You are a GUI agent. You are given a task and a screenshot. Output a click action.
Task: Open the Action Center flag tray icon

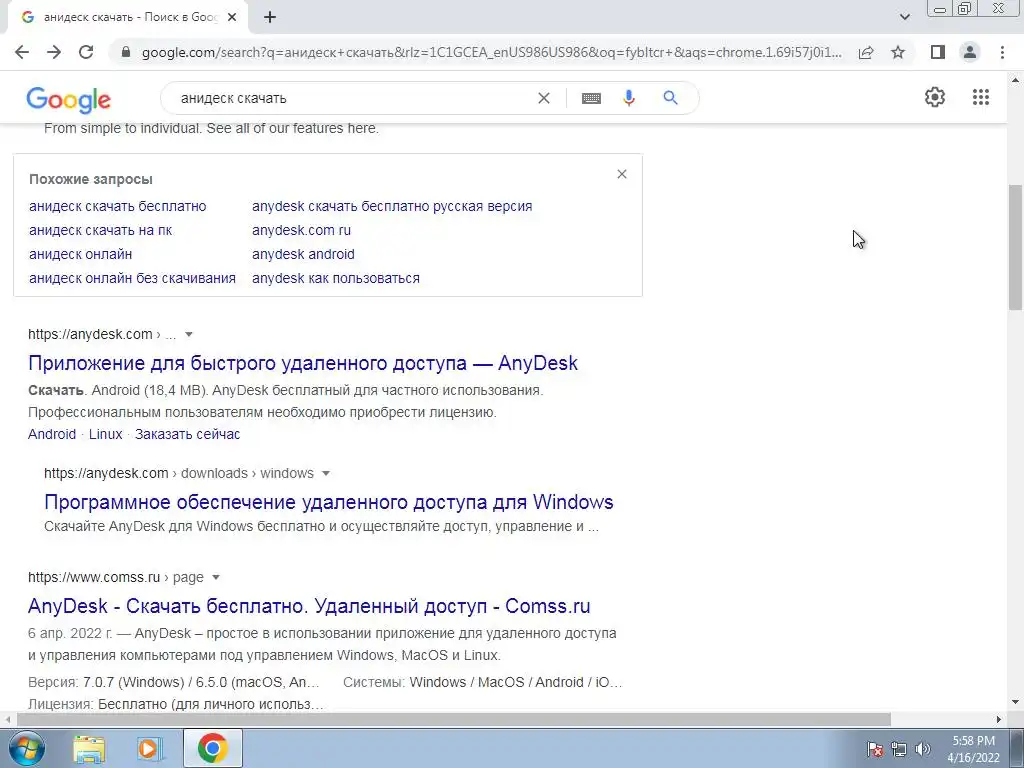(875, 749)
